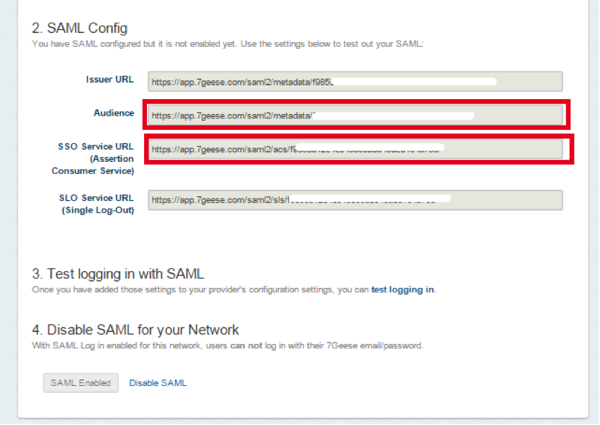Click the "Issuer URL" field label
The width and height of the screenshot is (600, 425).
point(110,79)
